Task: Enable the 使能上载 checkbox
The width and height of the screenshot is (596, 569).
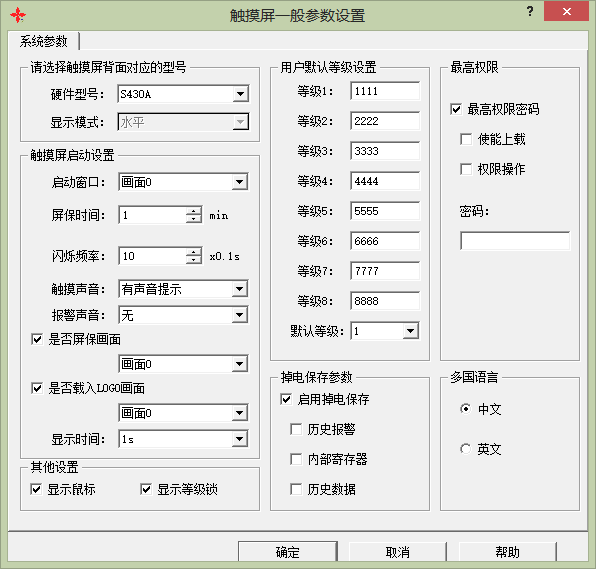Action: [x=466, y=139]
